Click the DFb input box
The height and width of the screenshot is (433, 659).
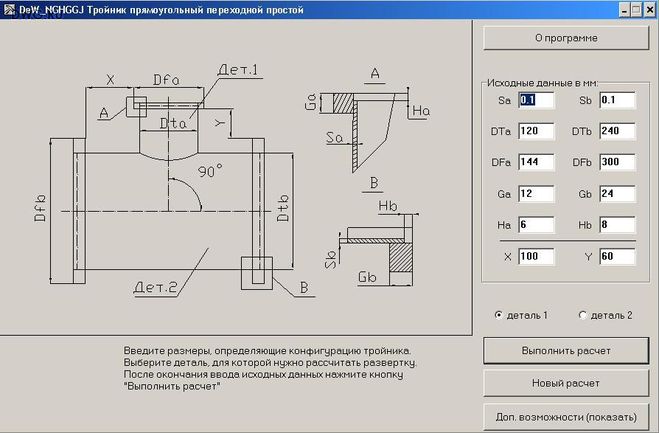point(617,162)
